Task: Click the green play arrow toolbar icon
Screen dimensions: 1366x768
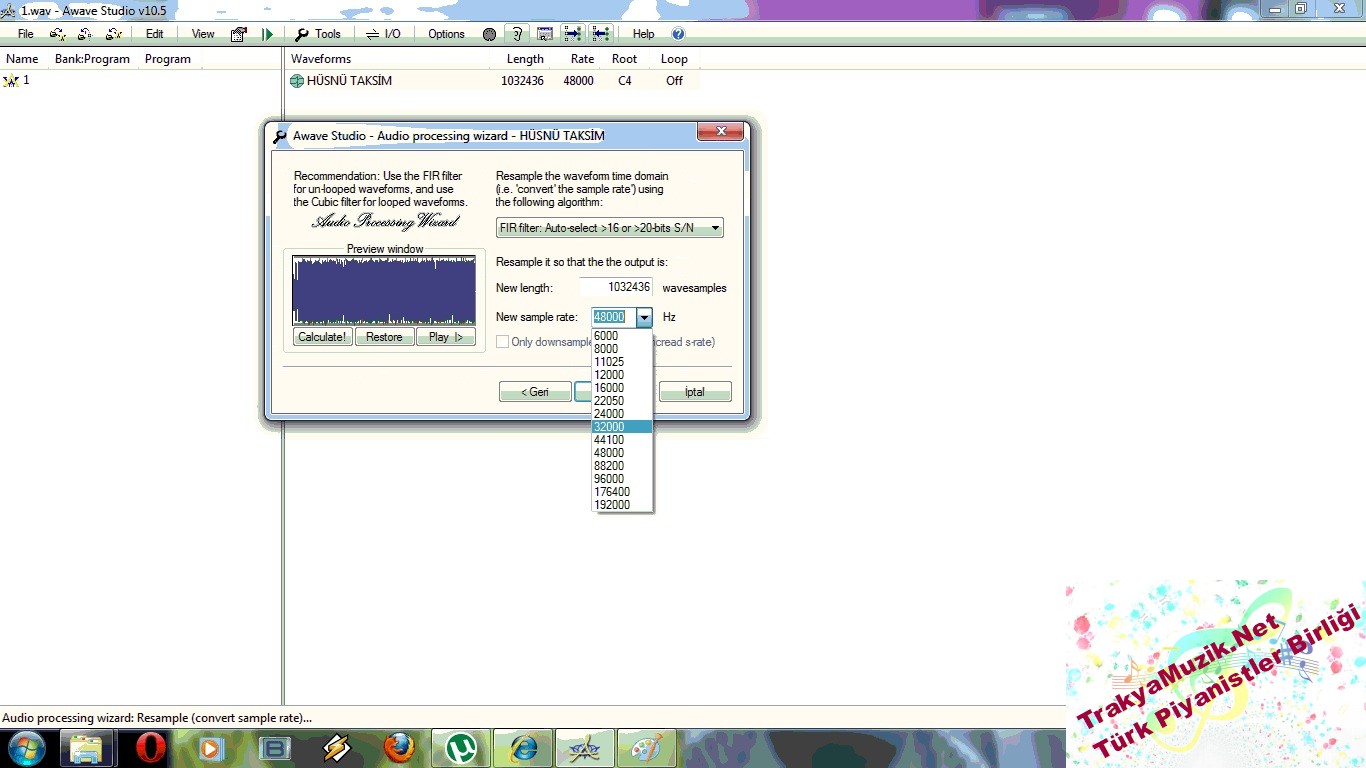Action: (x=267, y=34)
